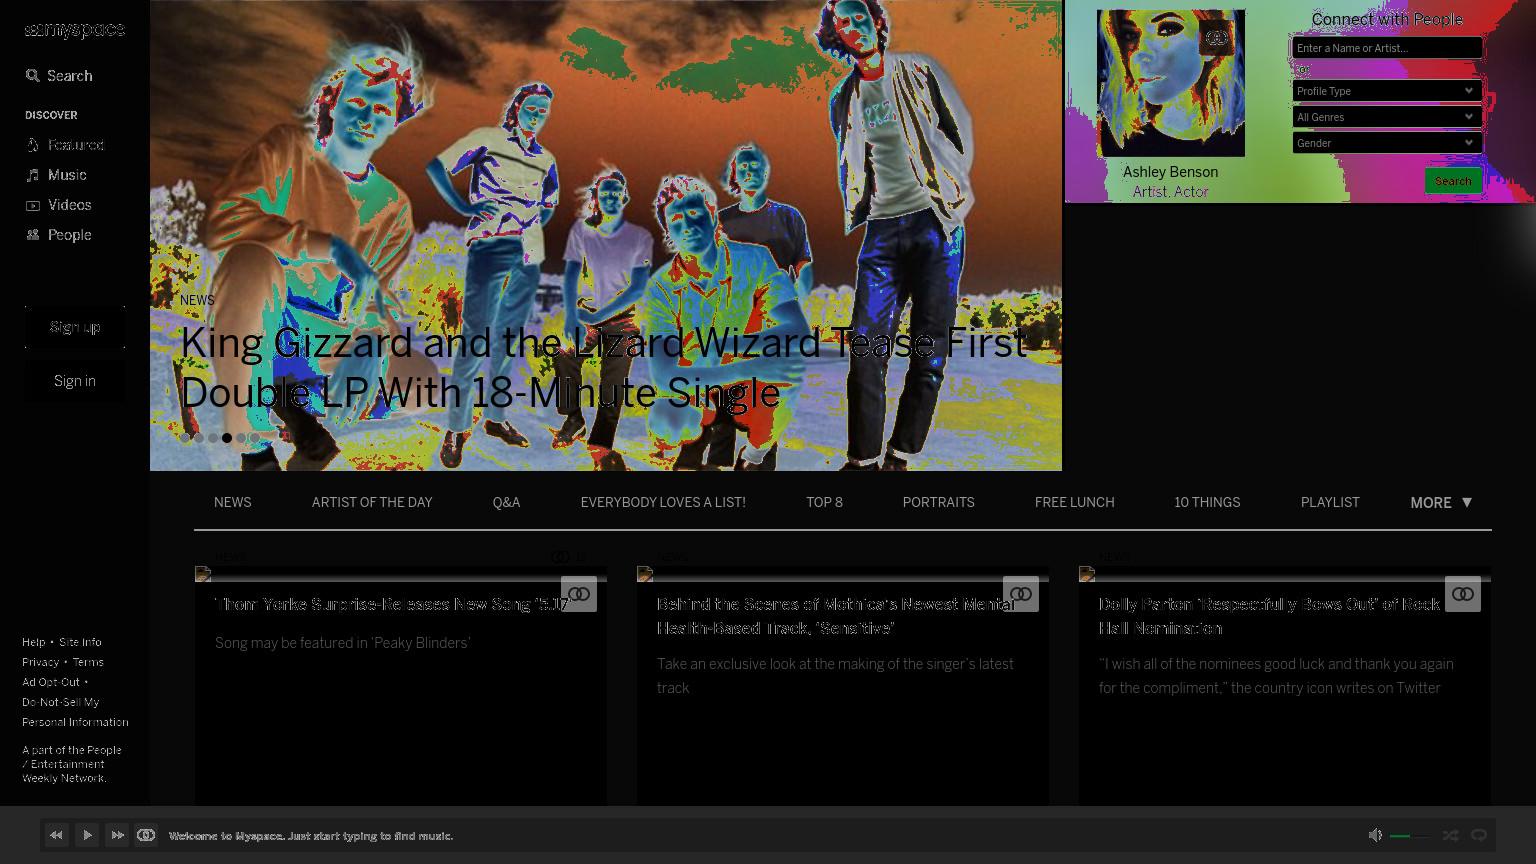Click connect icon in player bar
This screenshot has width=1536, height=864.
(x=146, y=835)
